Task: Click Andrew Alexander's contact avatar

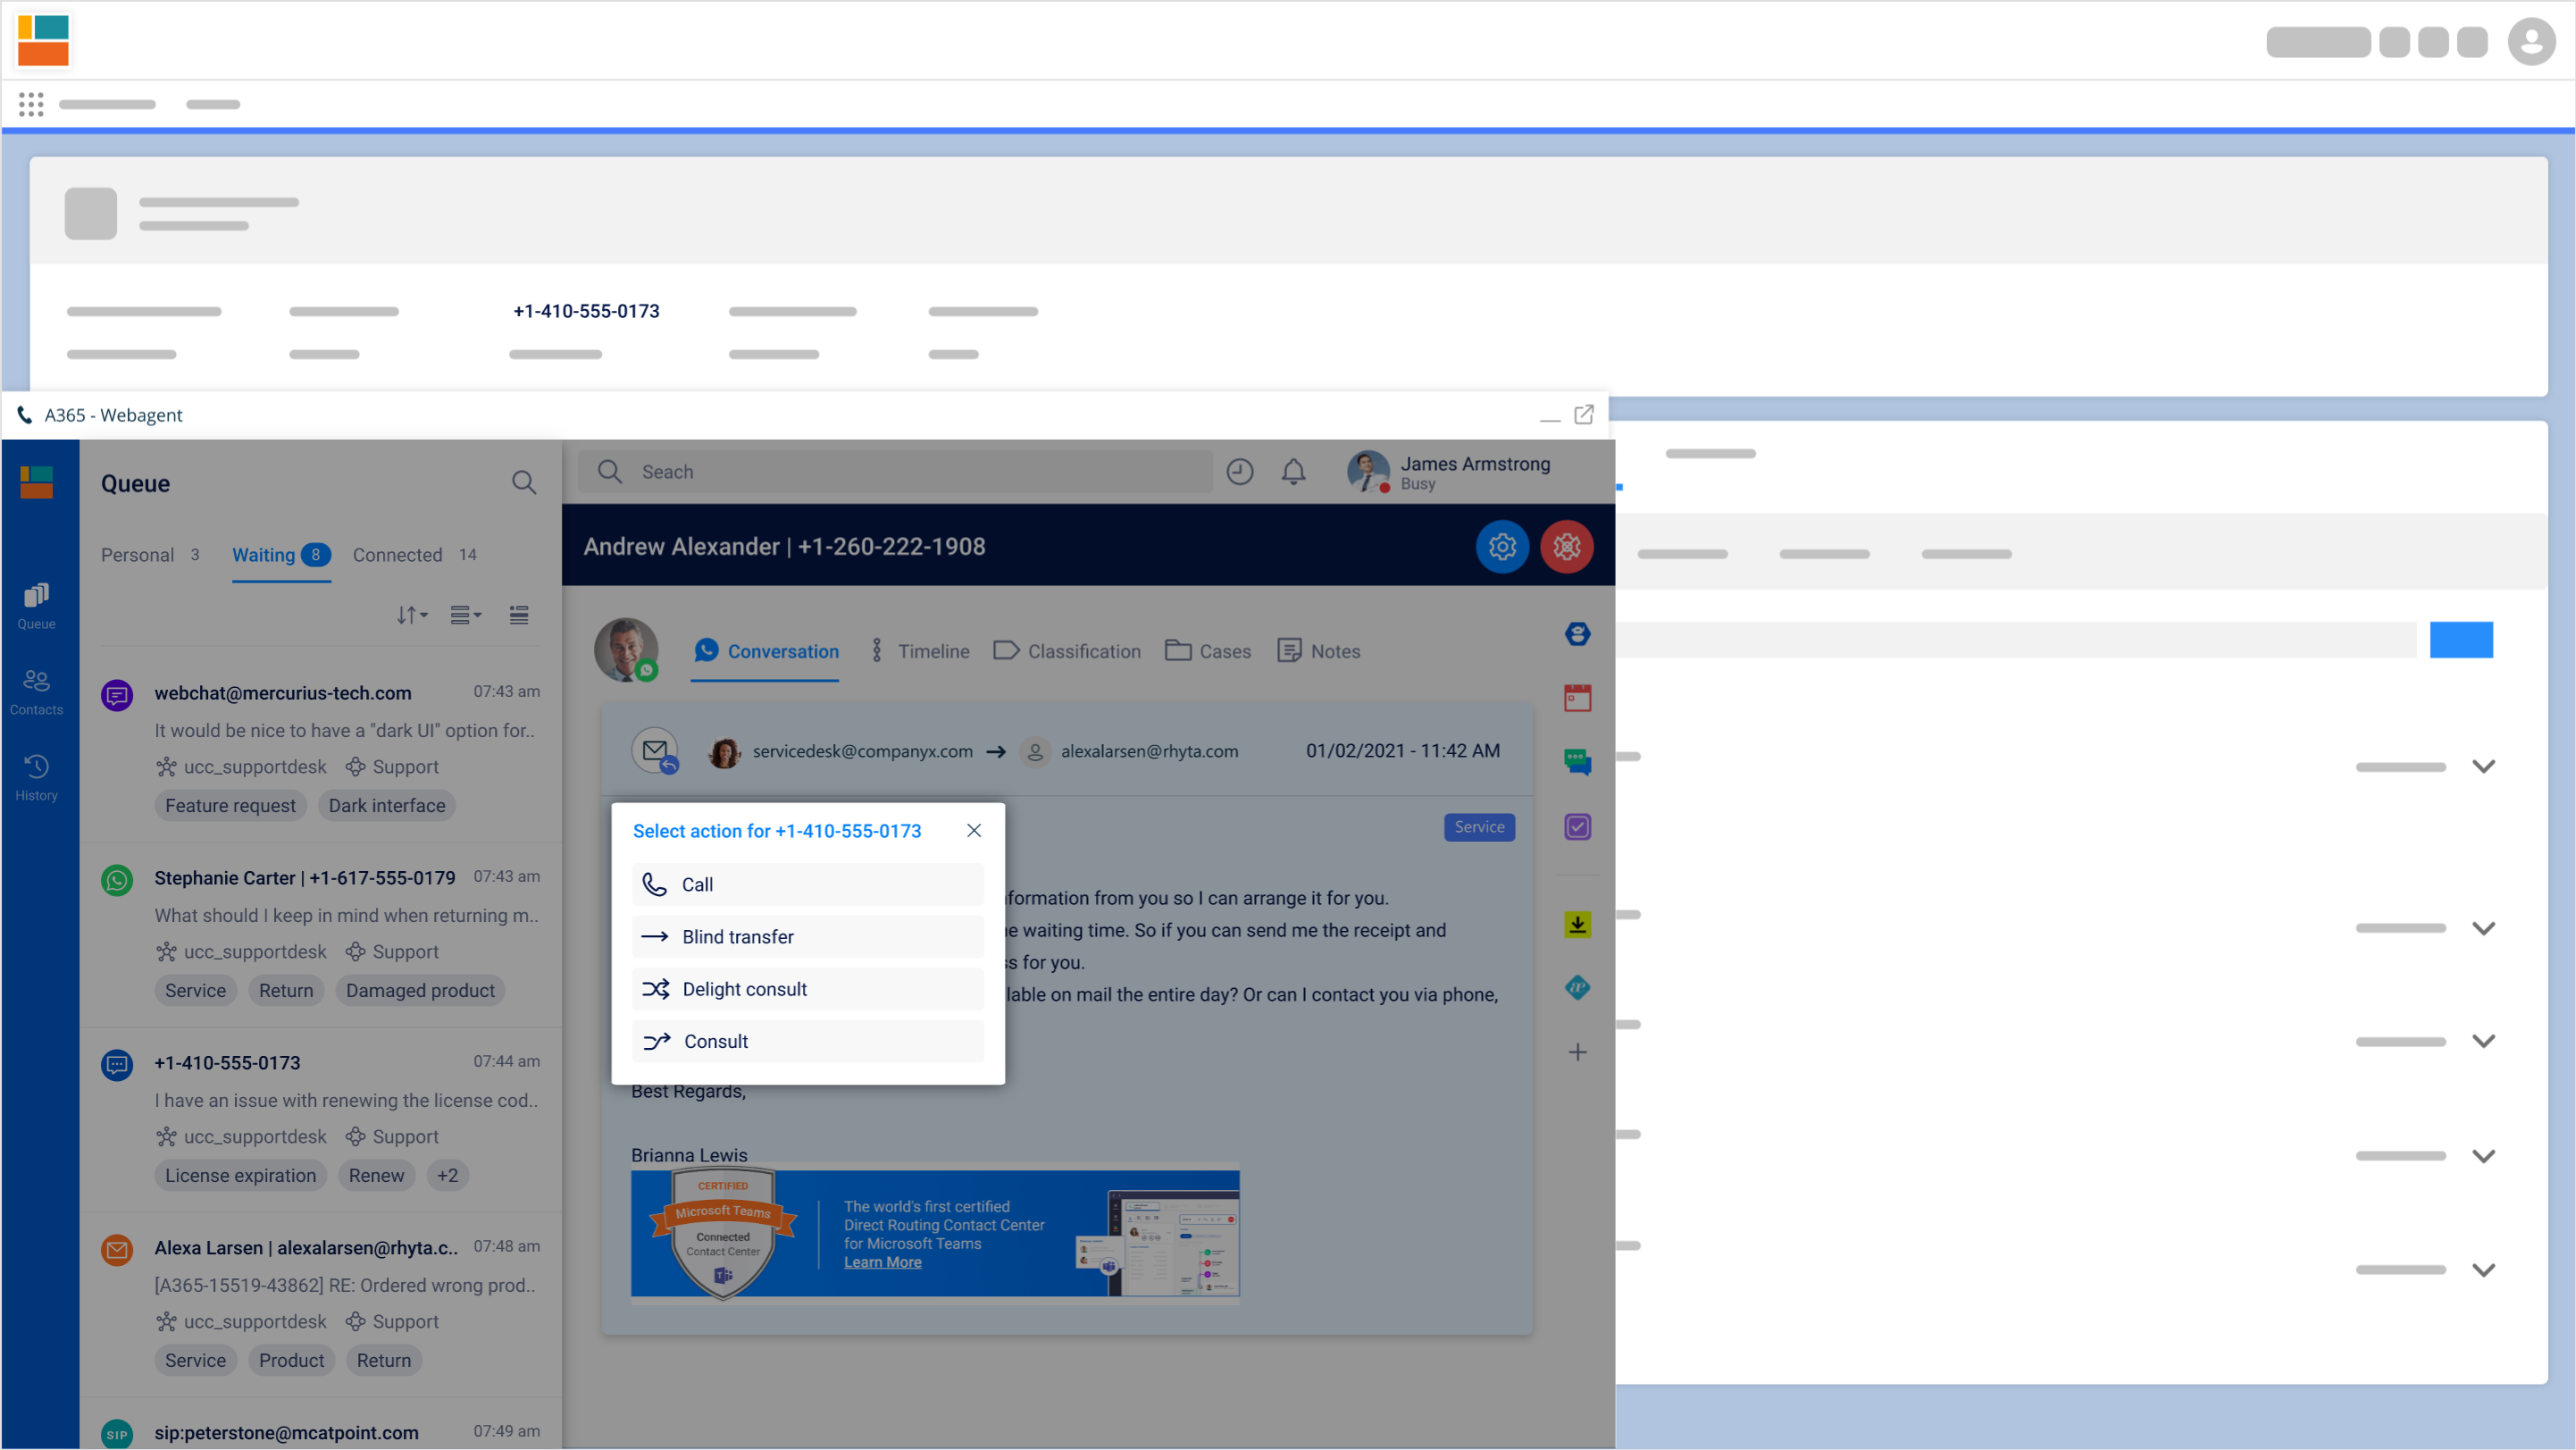Action: [627, 650]
